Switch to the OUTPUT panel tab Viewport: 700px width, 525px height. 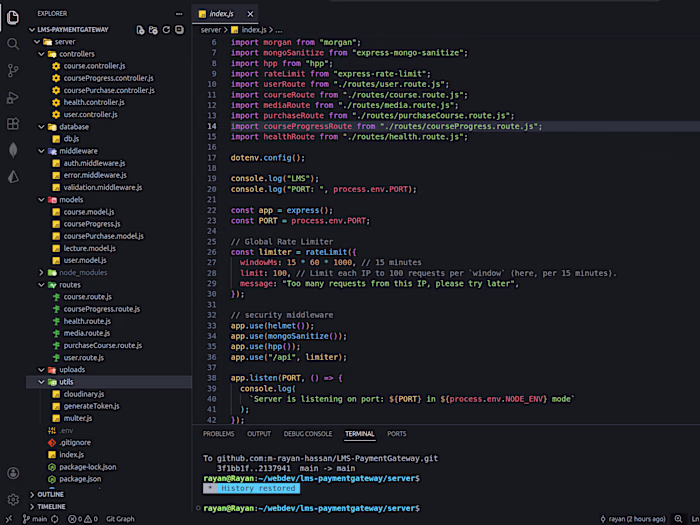click(x=259, y=434)
